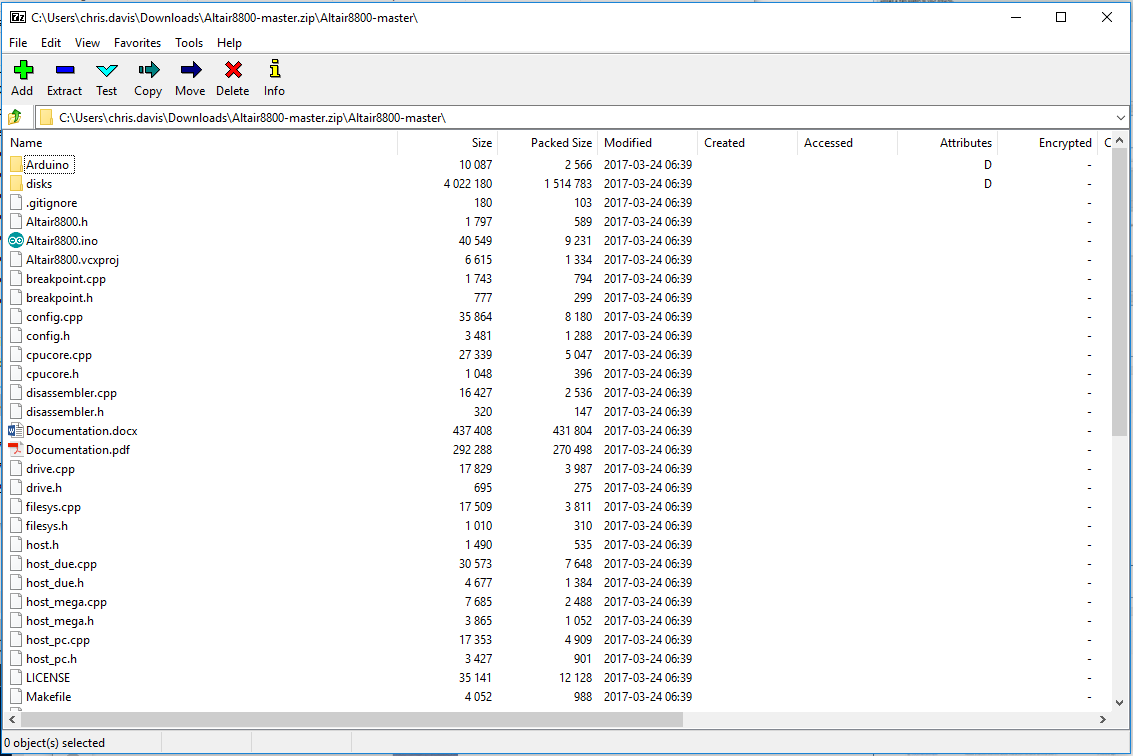The width and height of the screenshot is (1133, 756).
Task: Click the 7-Zip title bar app icon
Action: [18, 17]
